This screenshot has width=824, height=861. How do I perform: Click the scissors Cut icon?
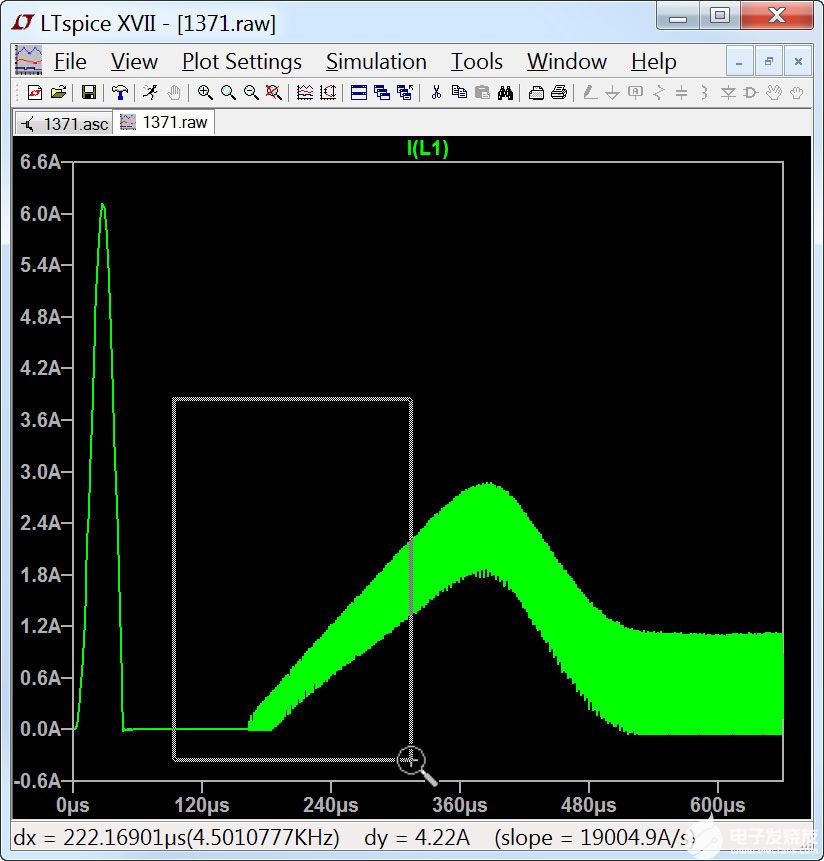point(436,93)
